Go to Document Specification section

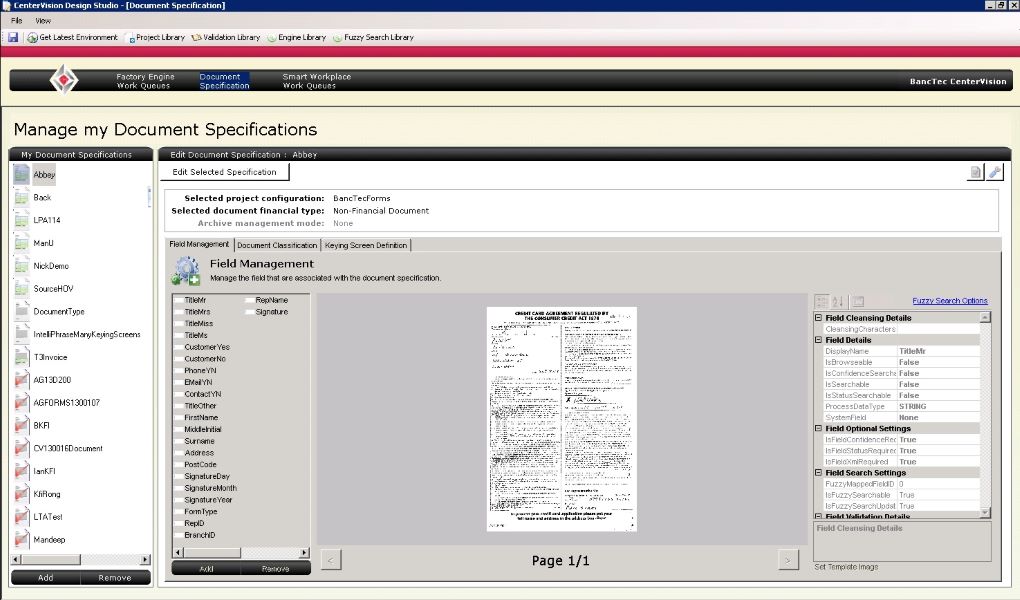coord(224,81)
